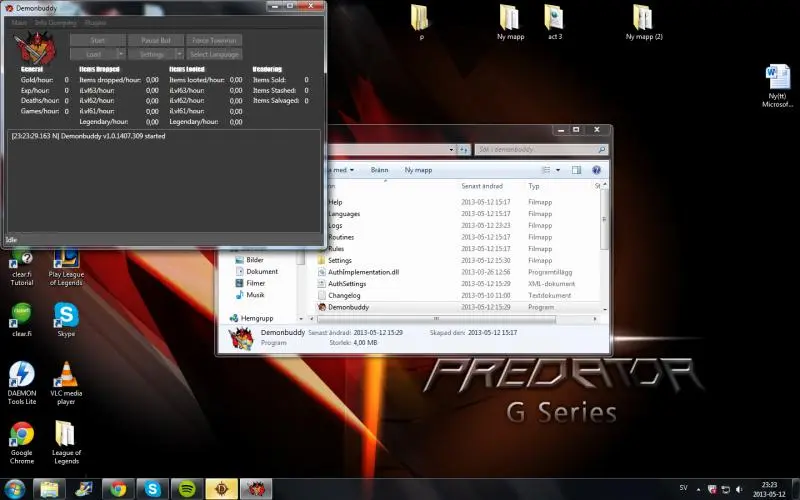Select Play League of Legends shortcut
The width and height of the screenshot is (800, 500).
pos(66,268)
